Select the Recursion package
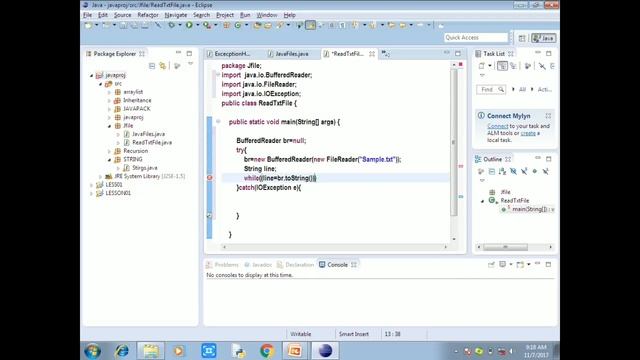Viewport: 640px width, 360px height. tap(135, 151)
